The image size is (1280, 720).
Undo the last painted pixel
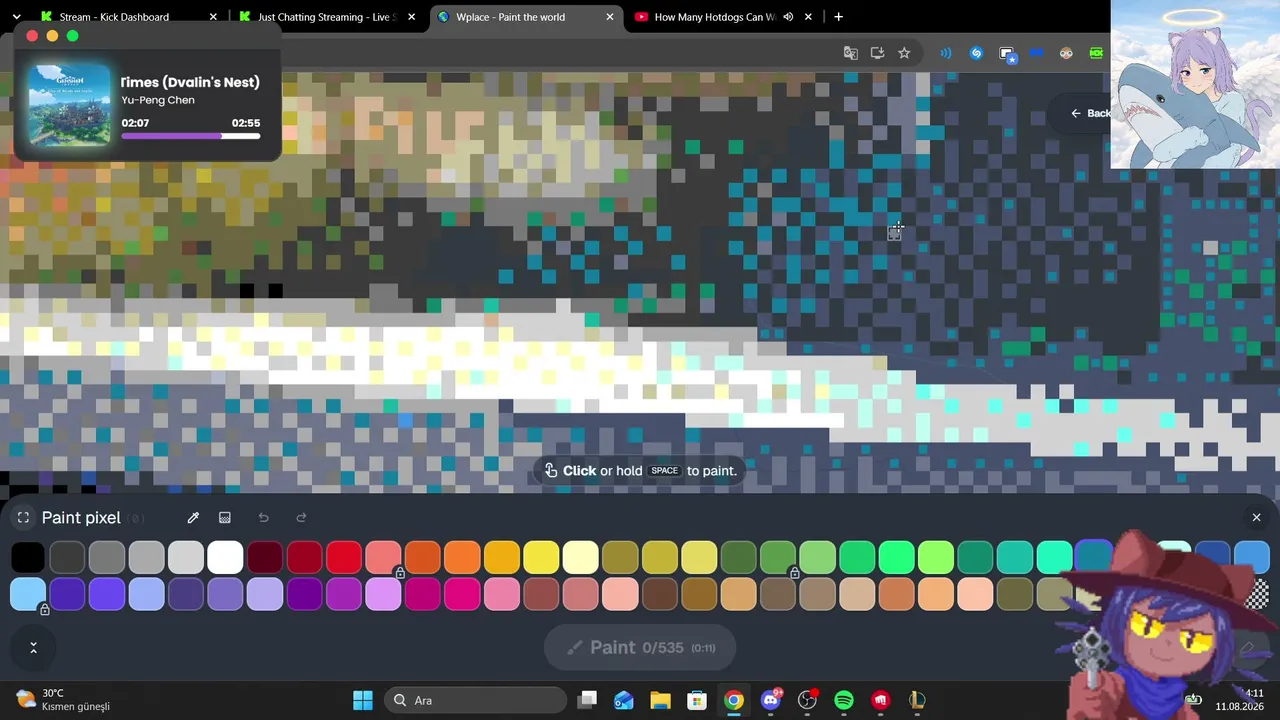pos(263,517)
